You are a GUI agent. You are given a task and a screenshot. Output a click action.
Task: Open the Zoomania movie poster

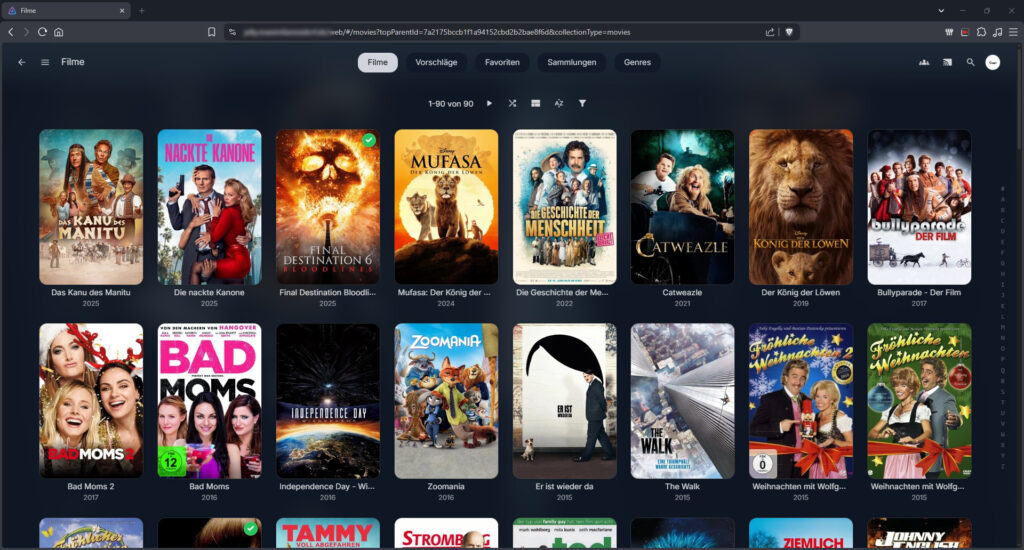pos(446,400)
